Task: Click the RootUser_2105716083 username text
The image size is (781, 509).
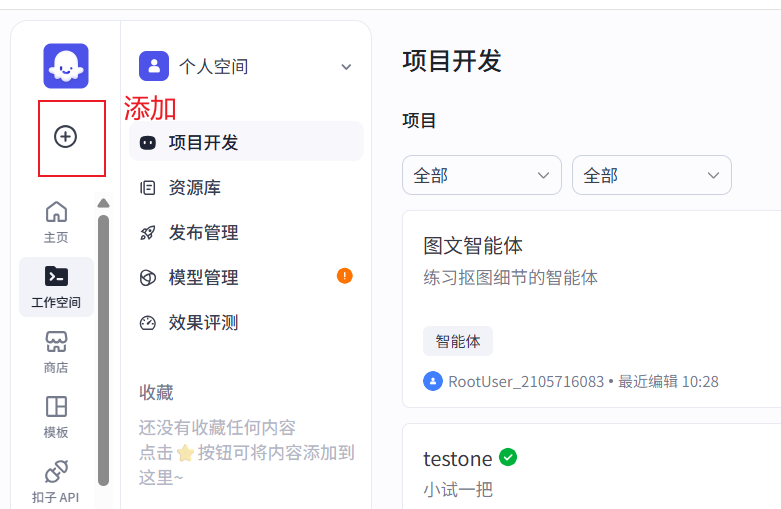Action: pyautogui.click(x=526, y=382)
